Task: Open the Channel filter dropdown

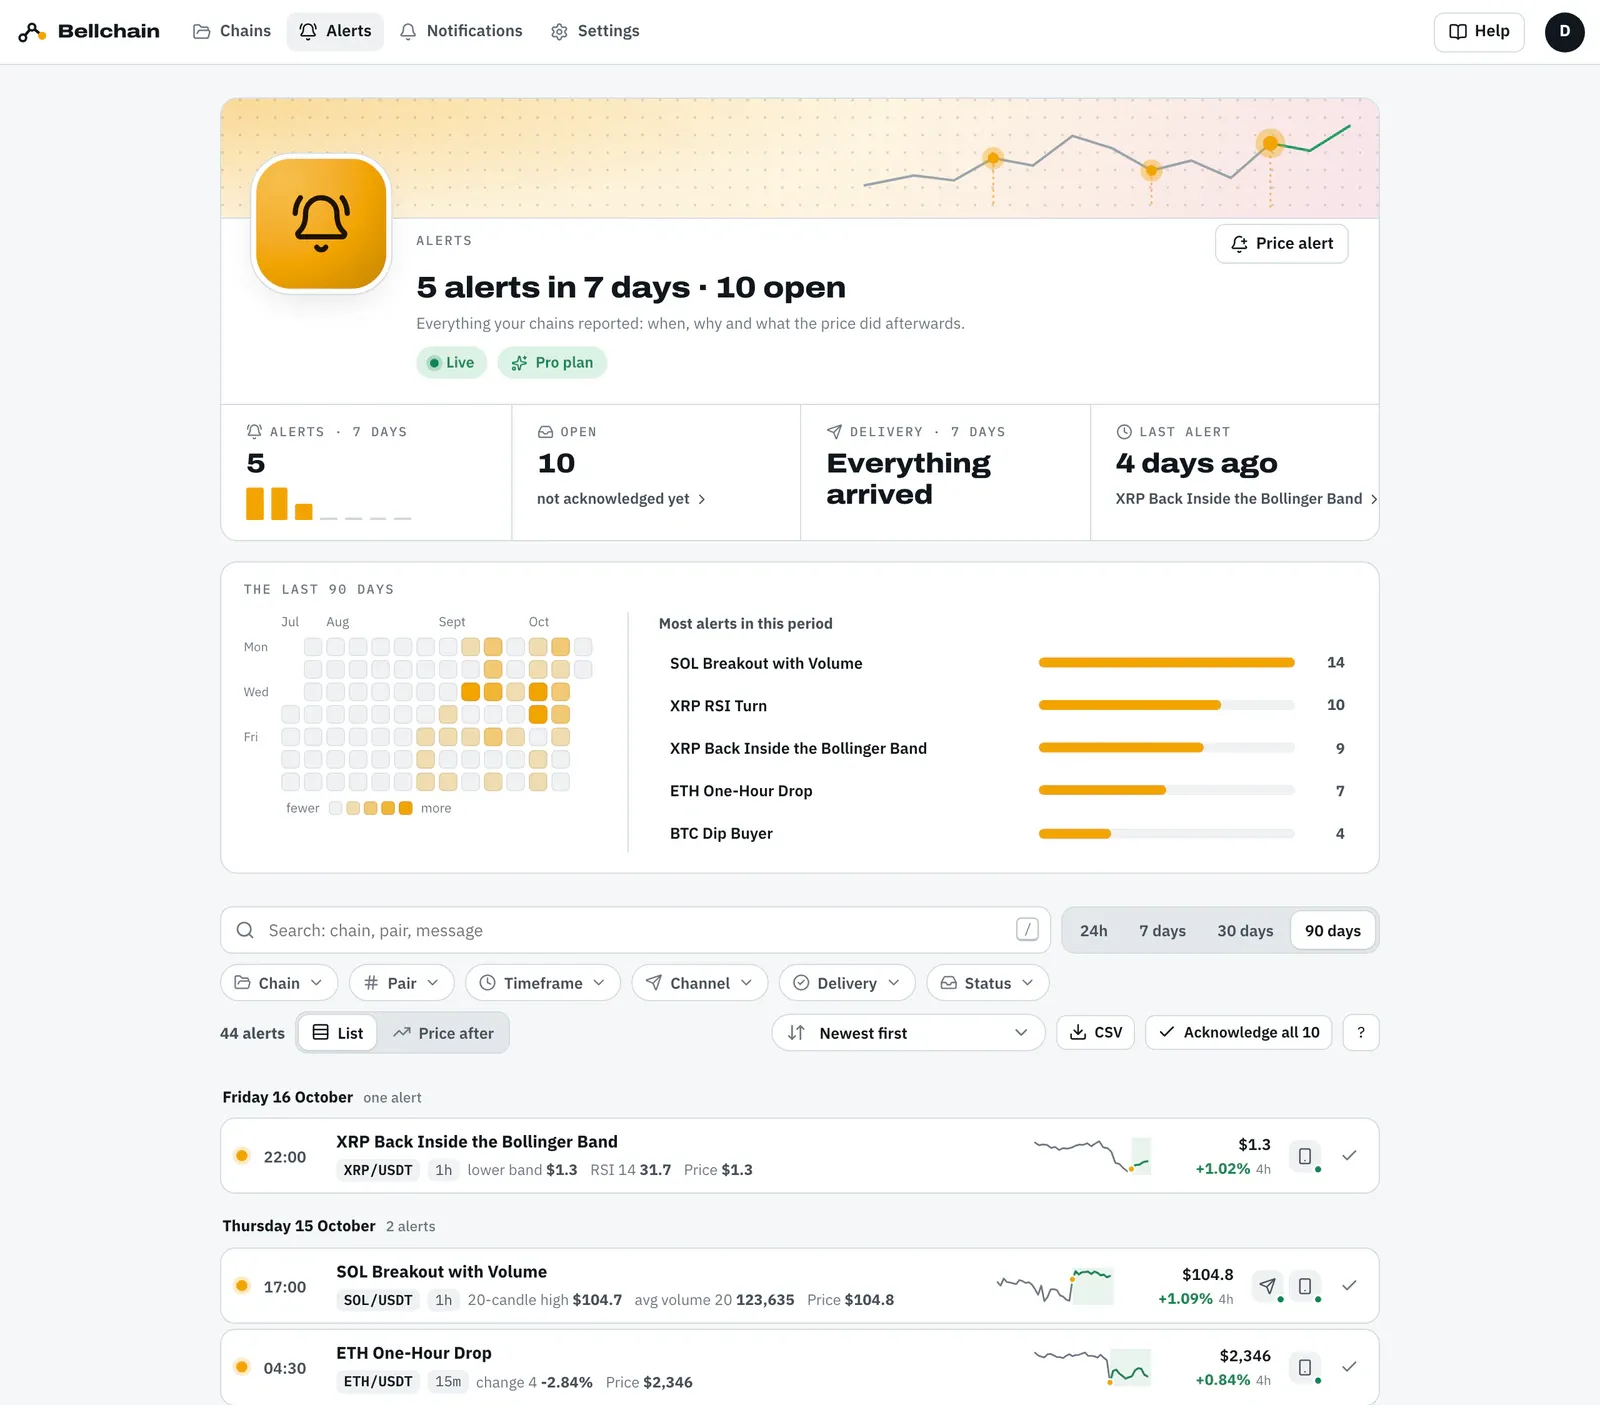Action: [x=699, y=983]
